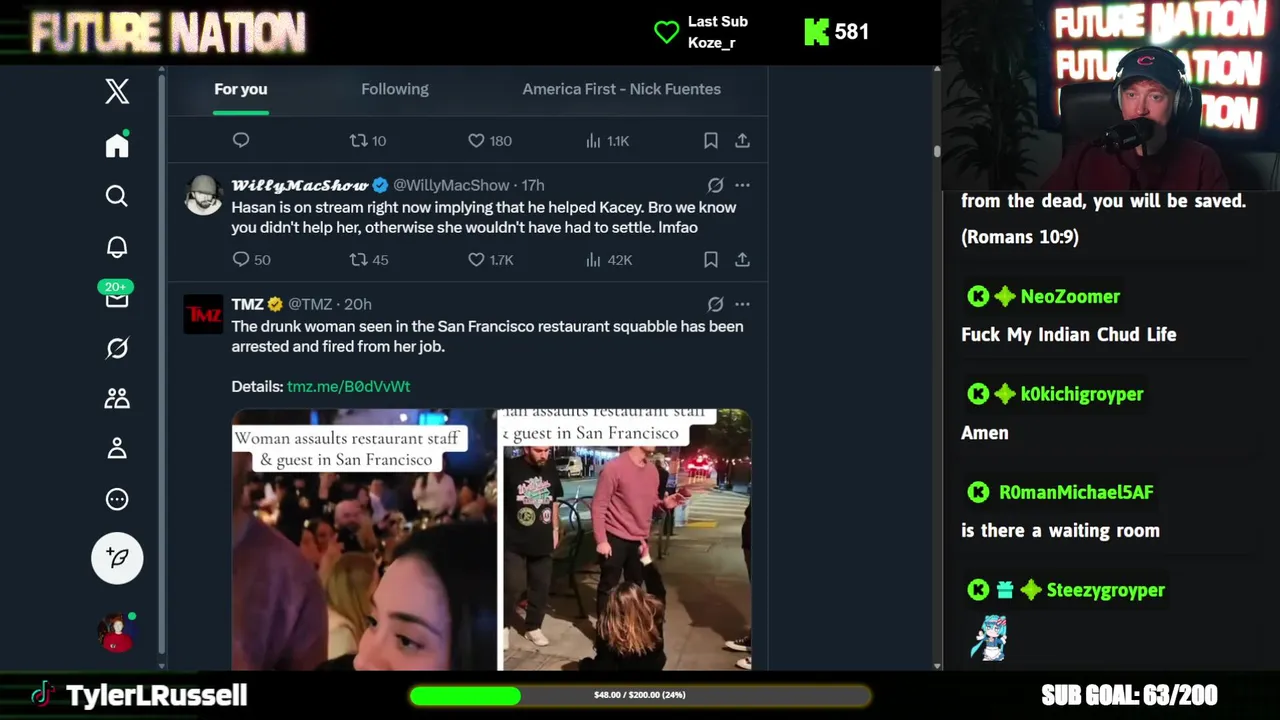Like the post showing 180 likes
The width and height of the screenshot is (1280, 720).
click(x=489, y=141)
